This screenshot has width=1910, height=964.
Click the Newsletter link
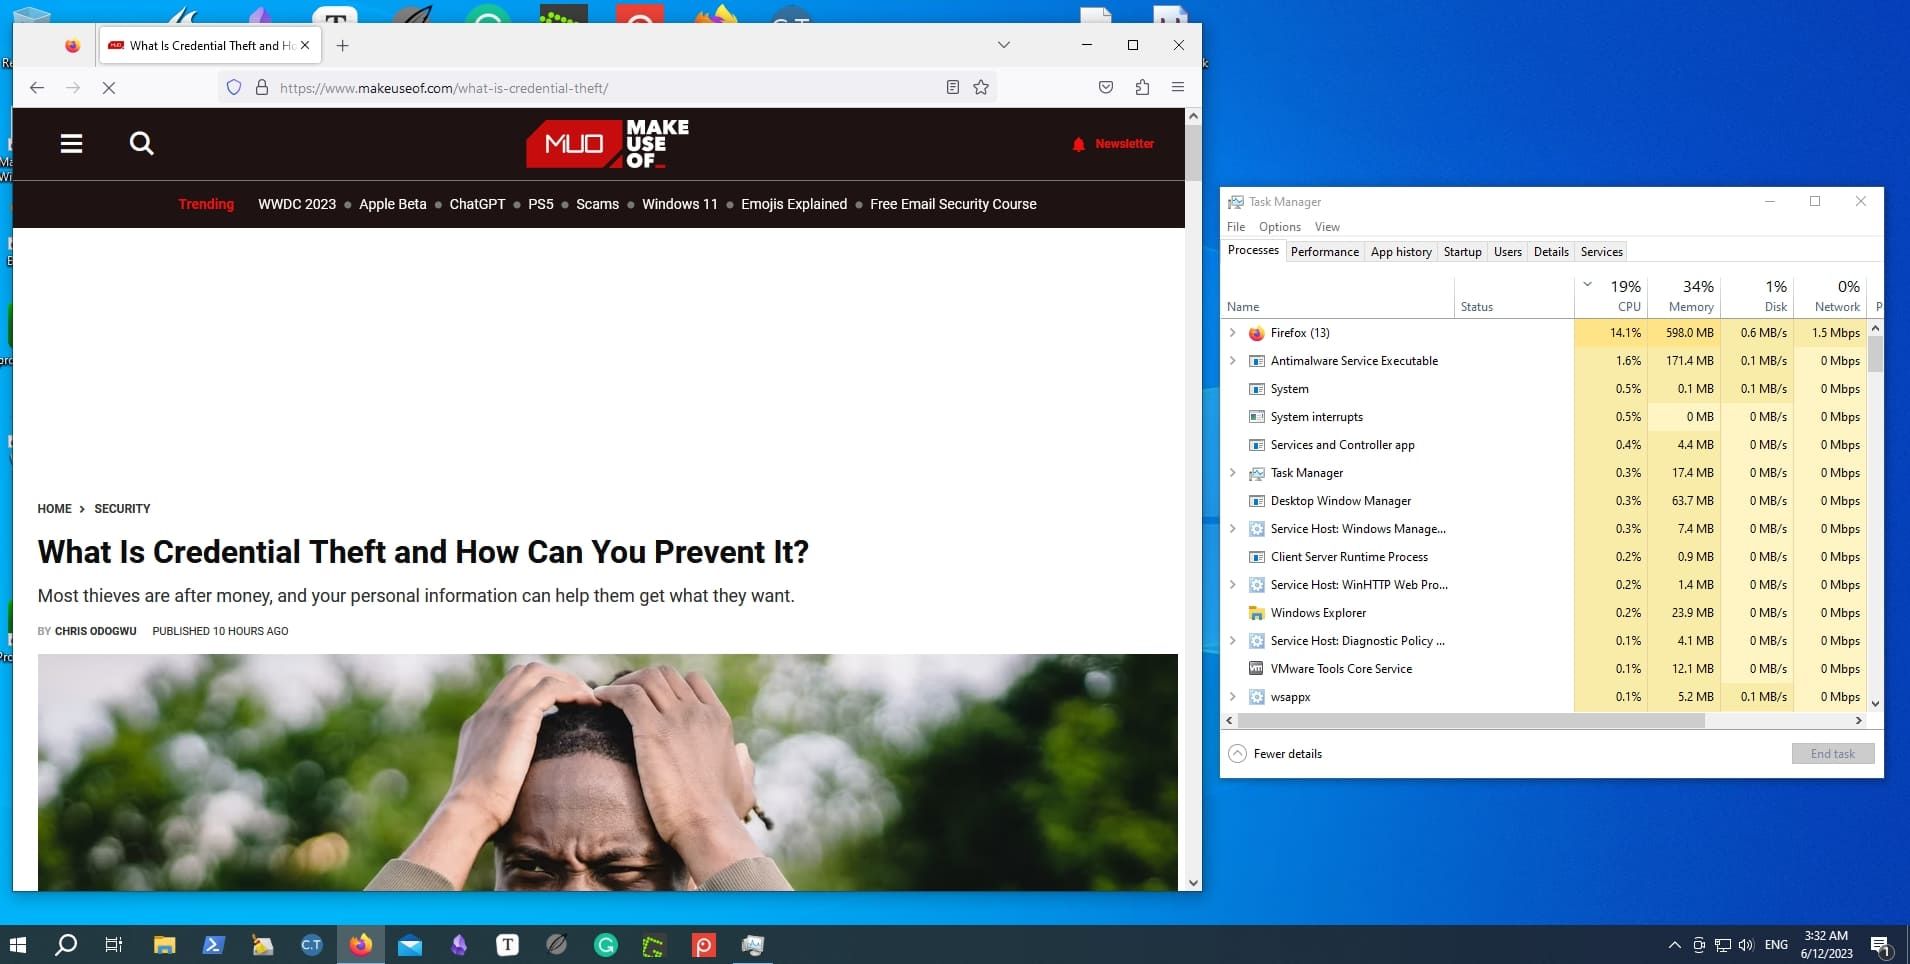[1123, 144]
